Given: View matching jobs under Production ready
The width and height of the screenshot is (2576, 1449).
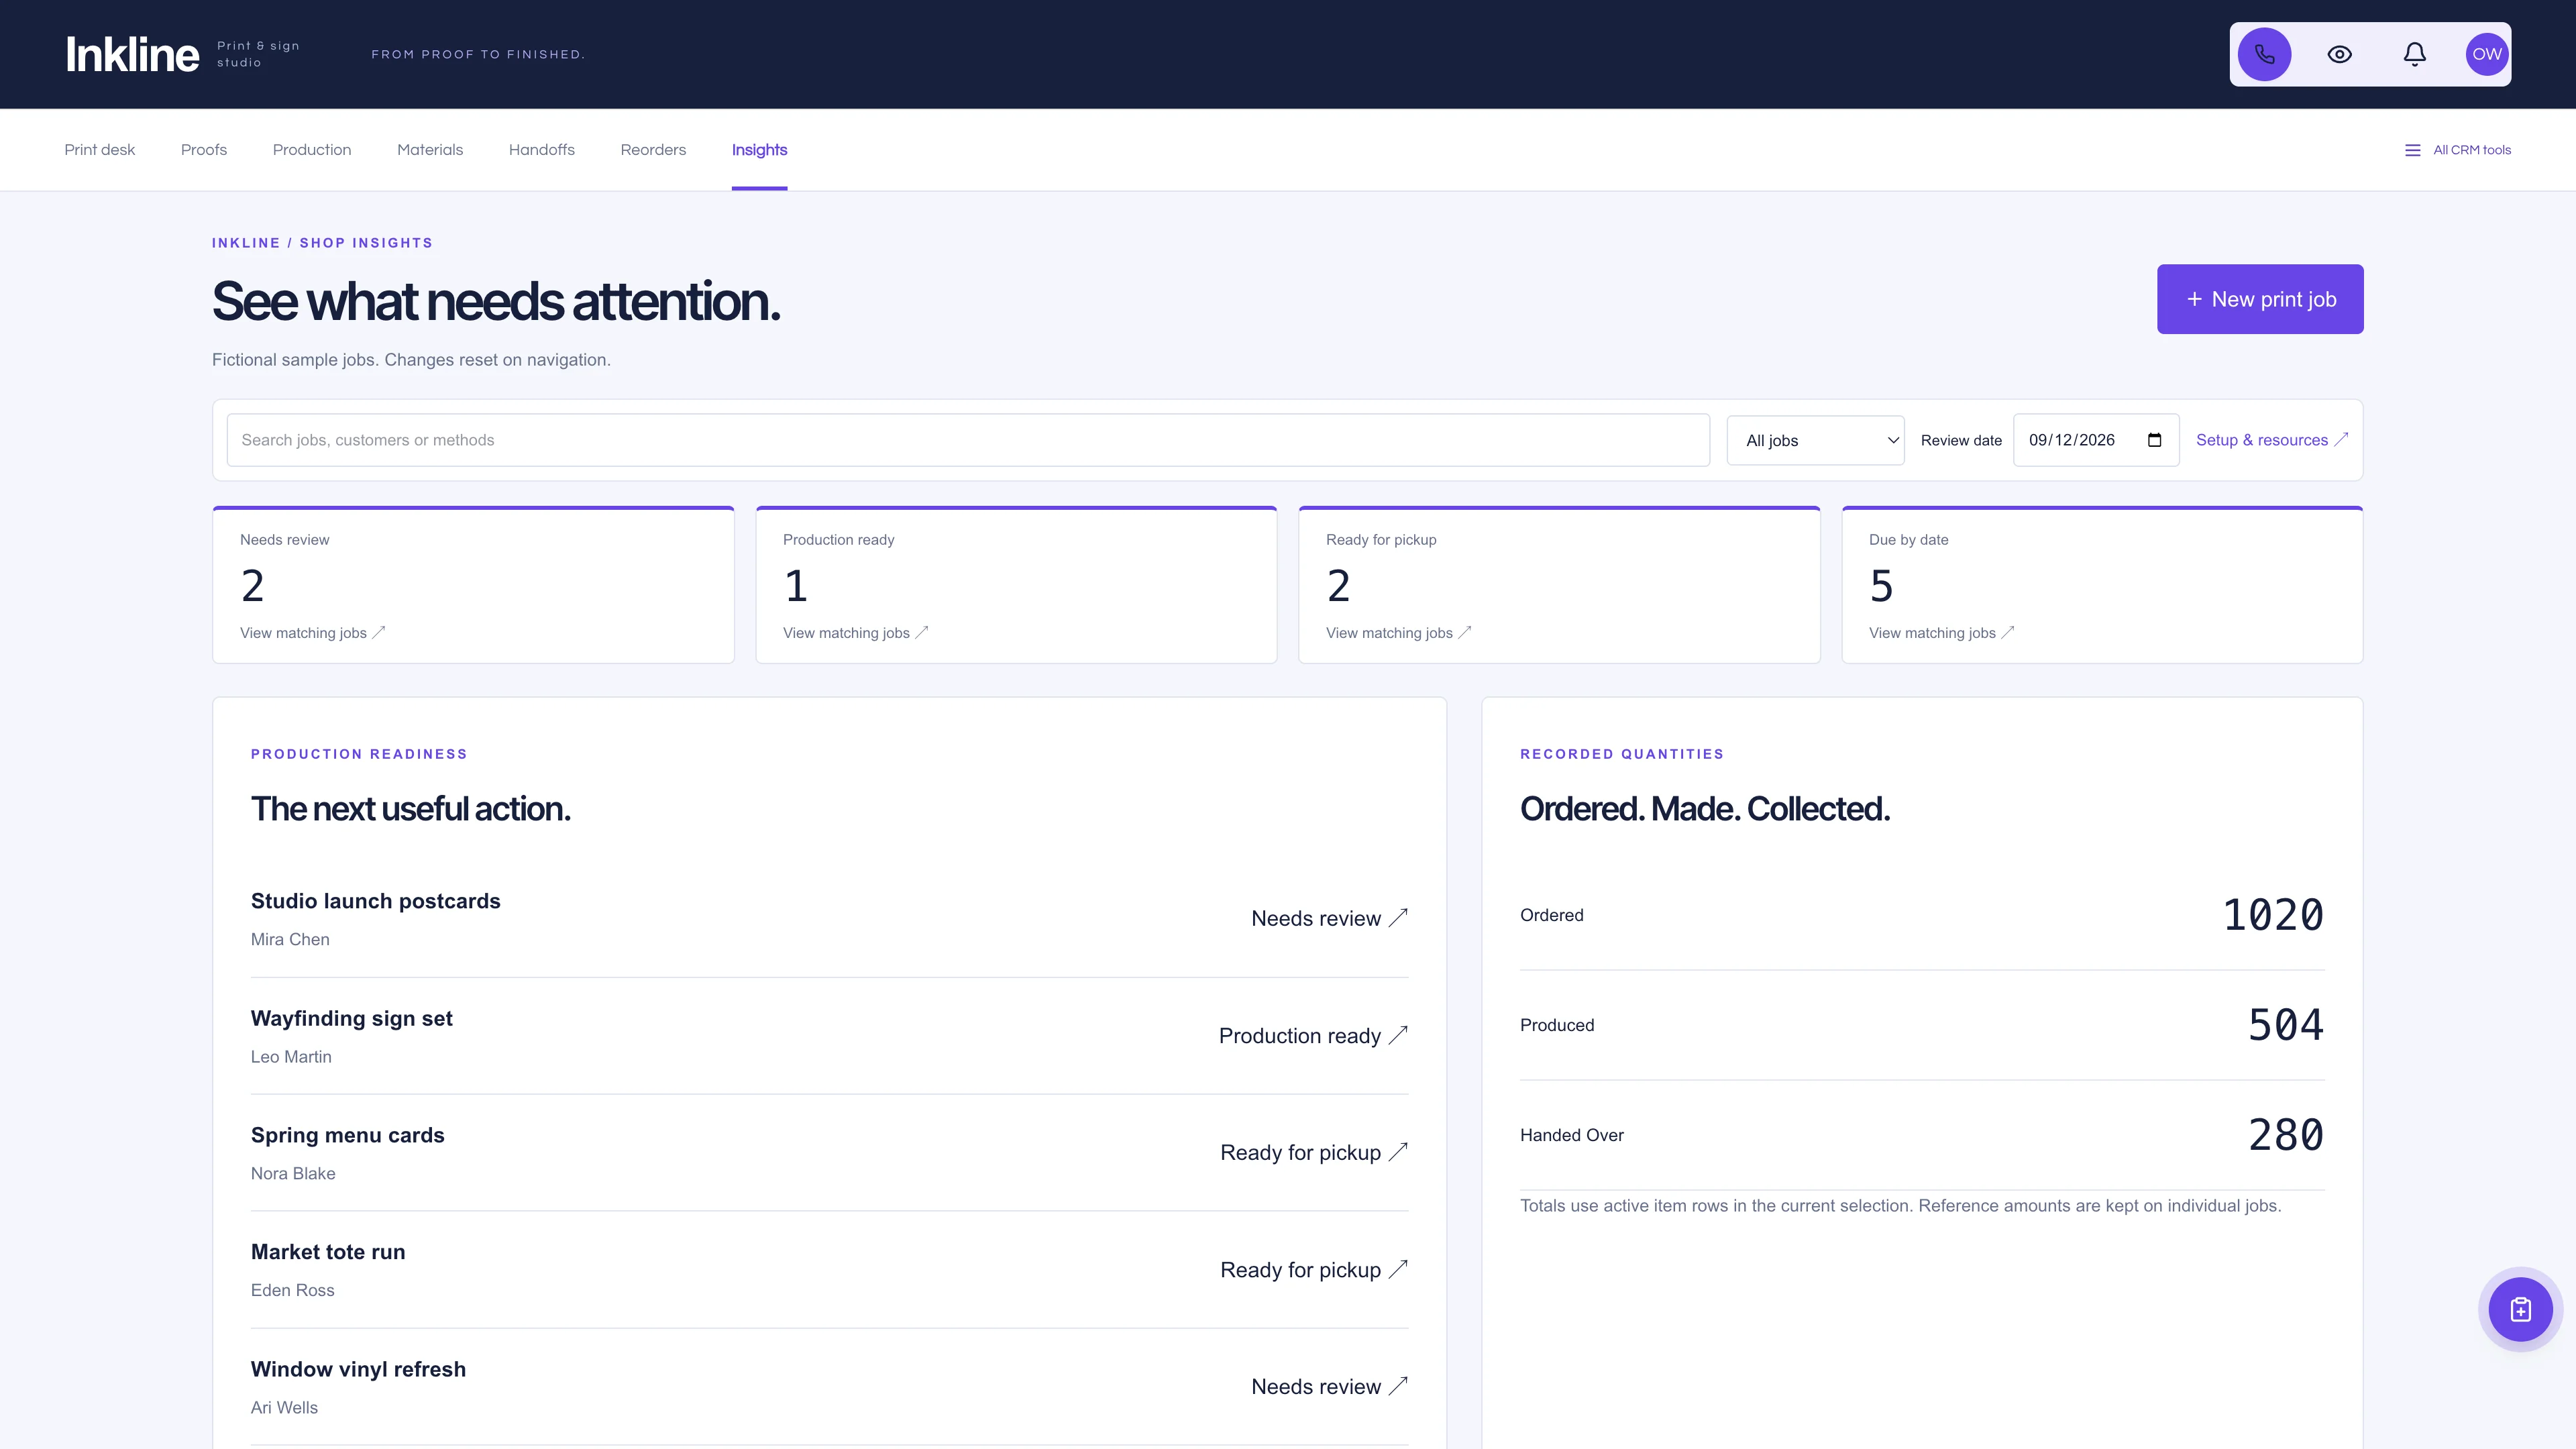Looking at the screenshot, I should tap(855, 633).
